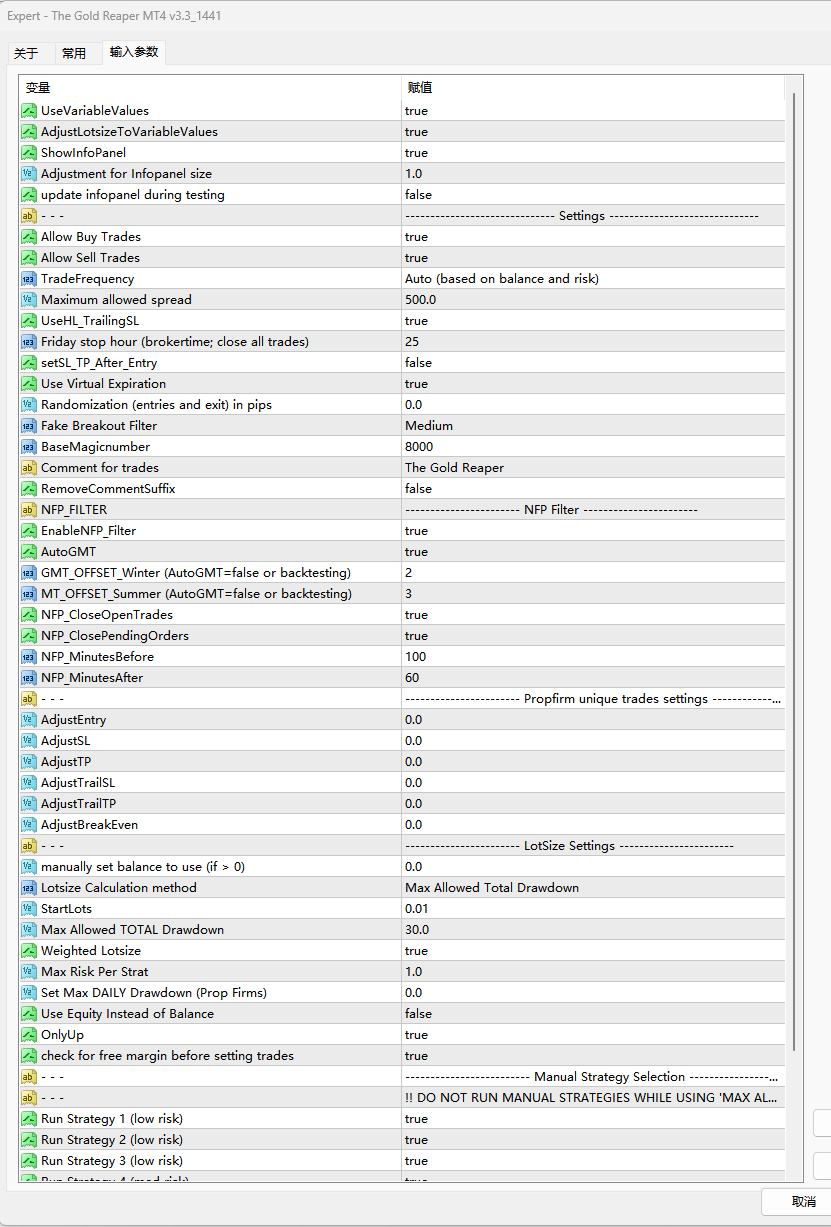This screenshot has width=831, height=1227.
Task: Click the Run Strategy 1 boolean icon
Action: pos(29,1119)
